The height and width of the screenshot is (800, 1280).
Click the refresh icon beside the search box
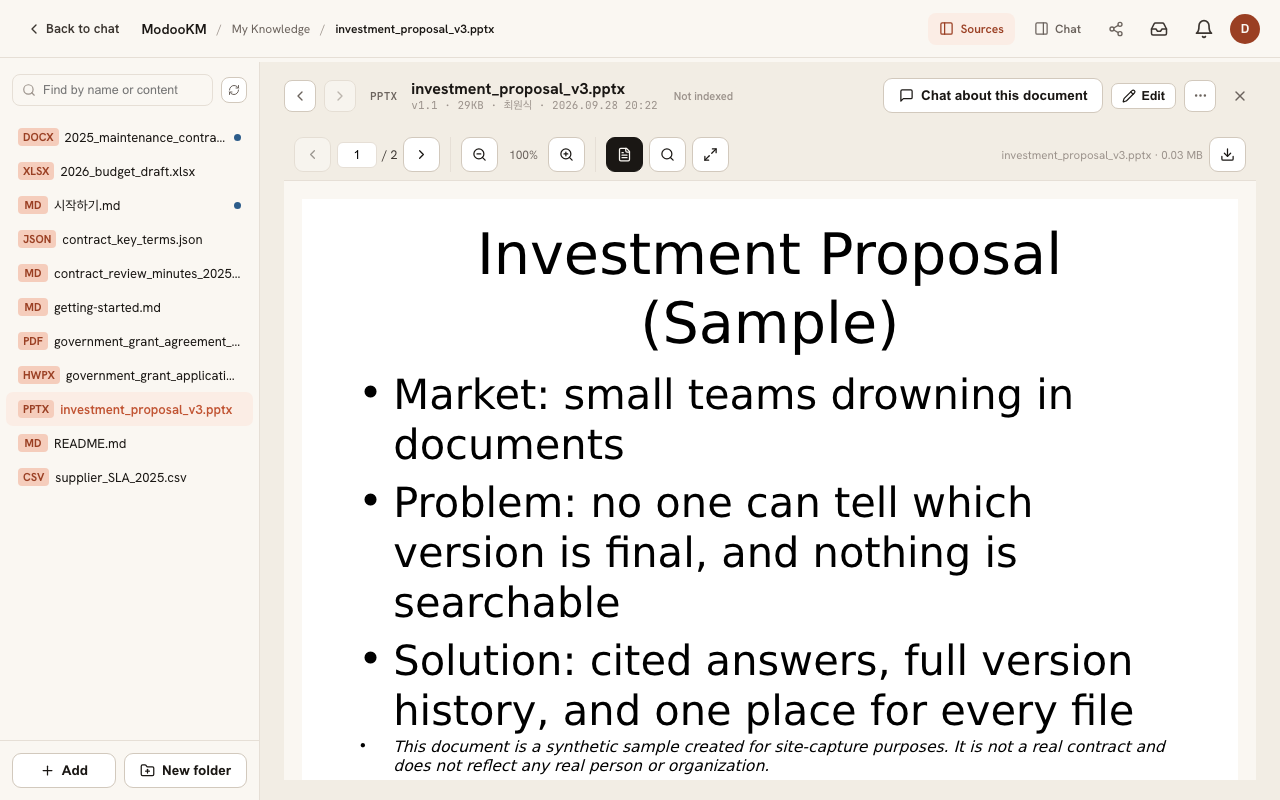coord(233,90)
